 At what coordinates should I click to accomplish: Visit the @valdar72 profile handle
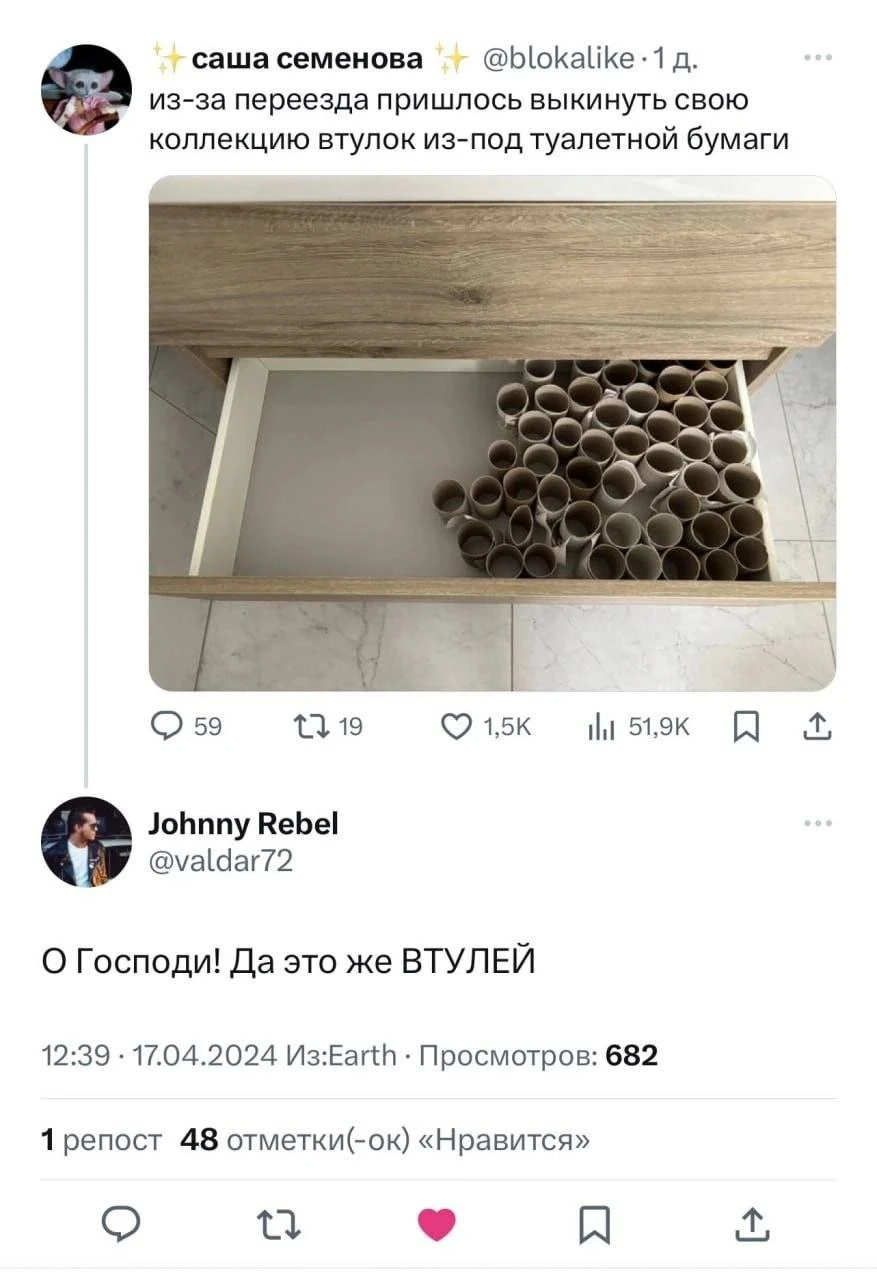[x=220, y=860]
